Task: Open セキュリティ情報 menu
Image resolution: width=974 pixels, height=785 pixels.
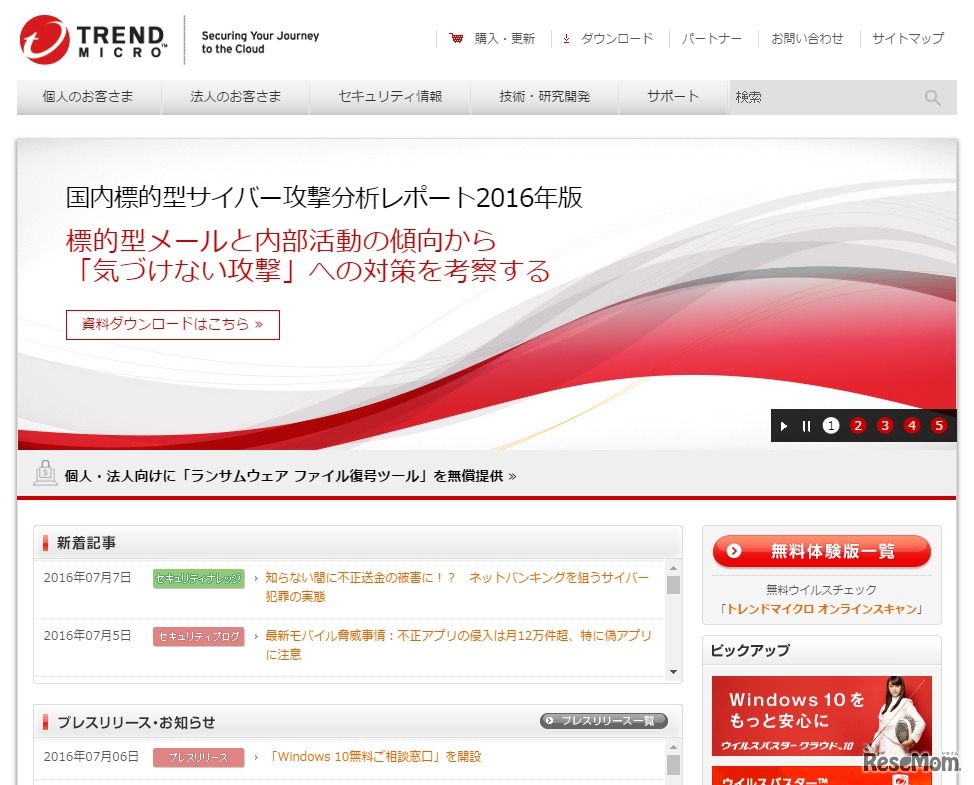Action: coord(390,97)
